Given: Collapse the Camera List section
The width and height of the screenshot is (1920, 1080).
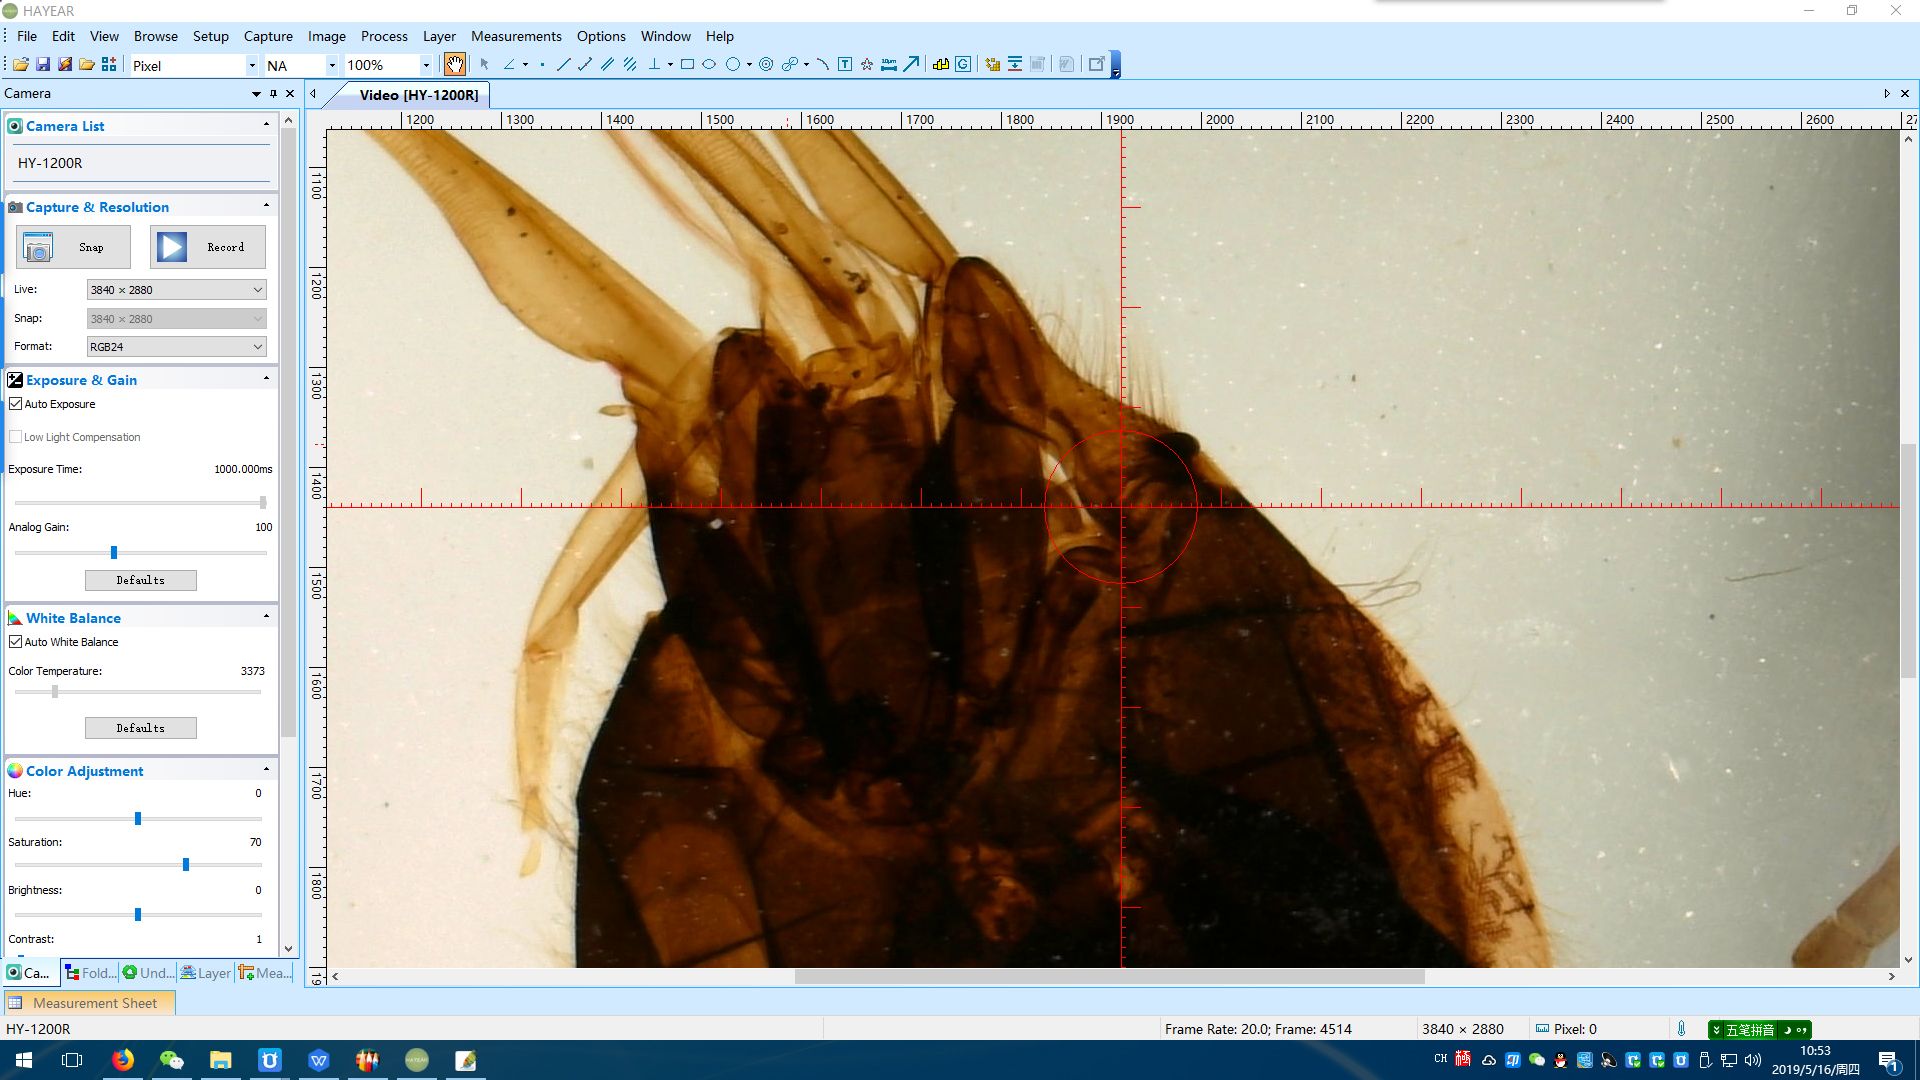Looking at the screenshot, I should point(266,125).
